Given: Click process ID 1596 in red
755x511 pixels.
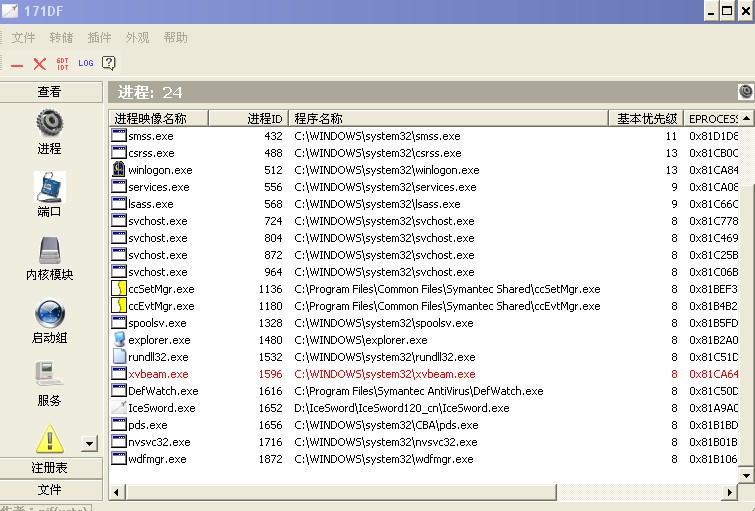Looking at the screenshot, I should [270, 374].
